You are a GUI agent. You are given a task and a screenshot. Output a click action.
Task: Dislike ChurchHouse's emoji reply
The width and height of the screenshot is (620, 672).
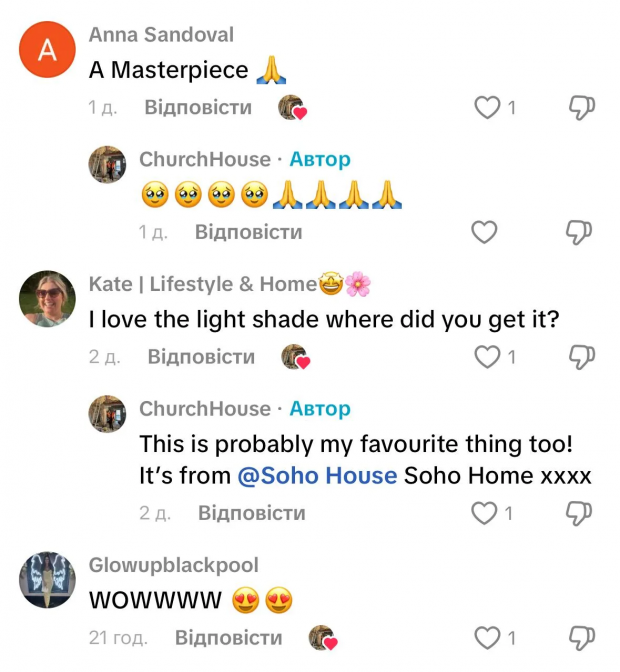[579, 232]
